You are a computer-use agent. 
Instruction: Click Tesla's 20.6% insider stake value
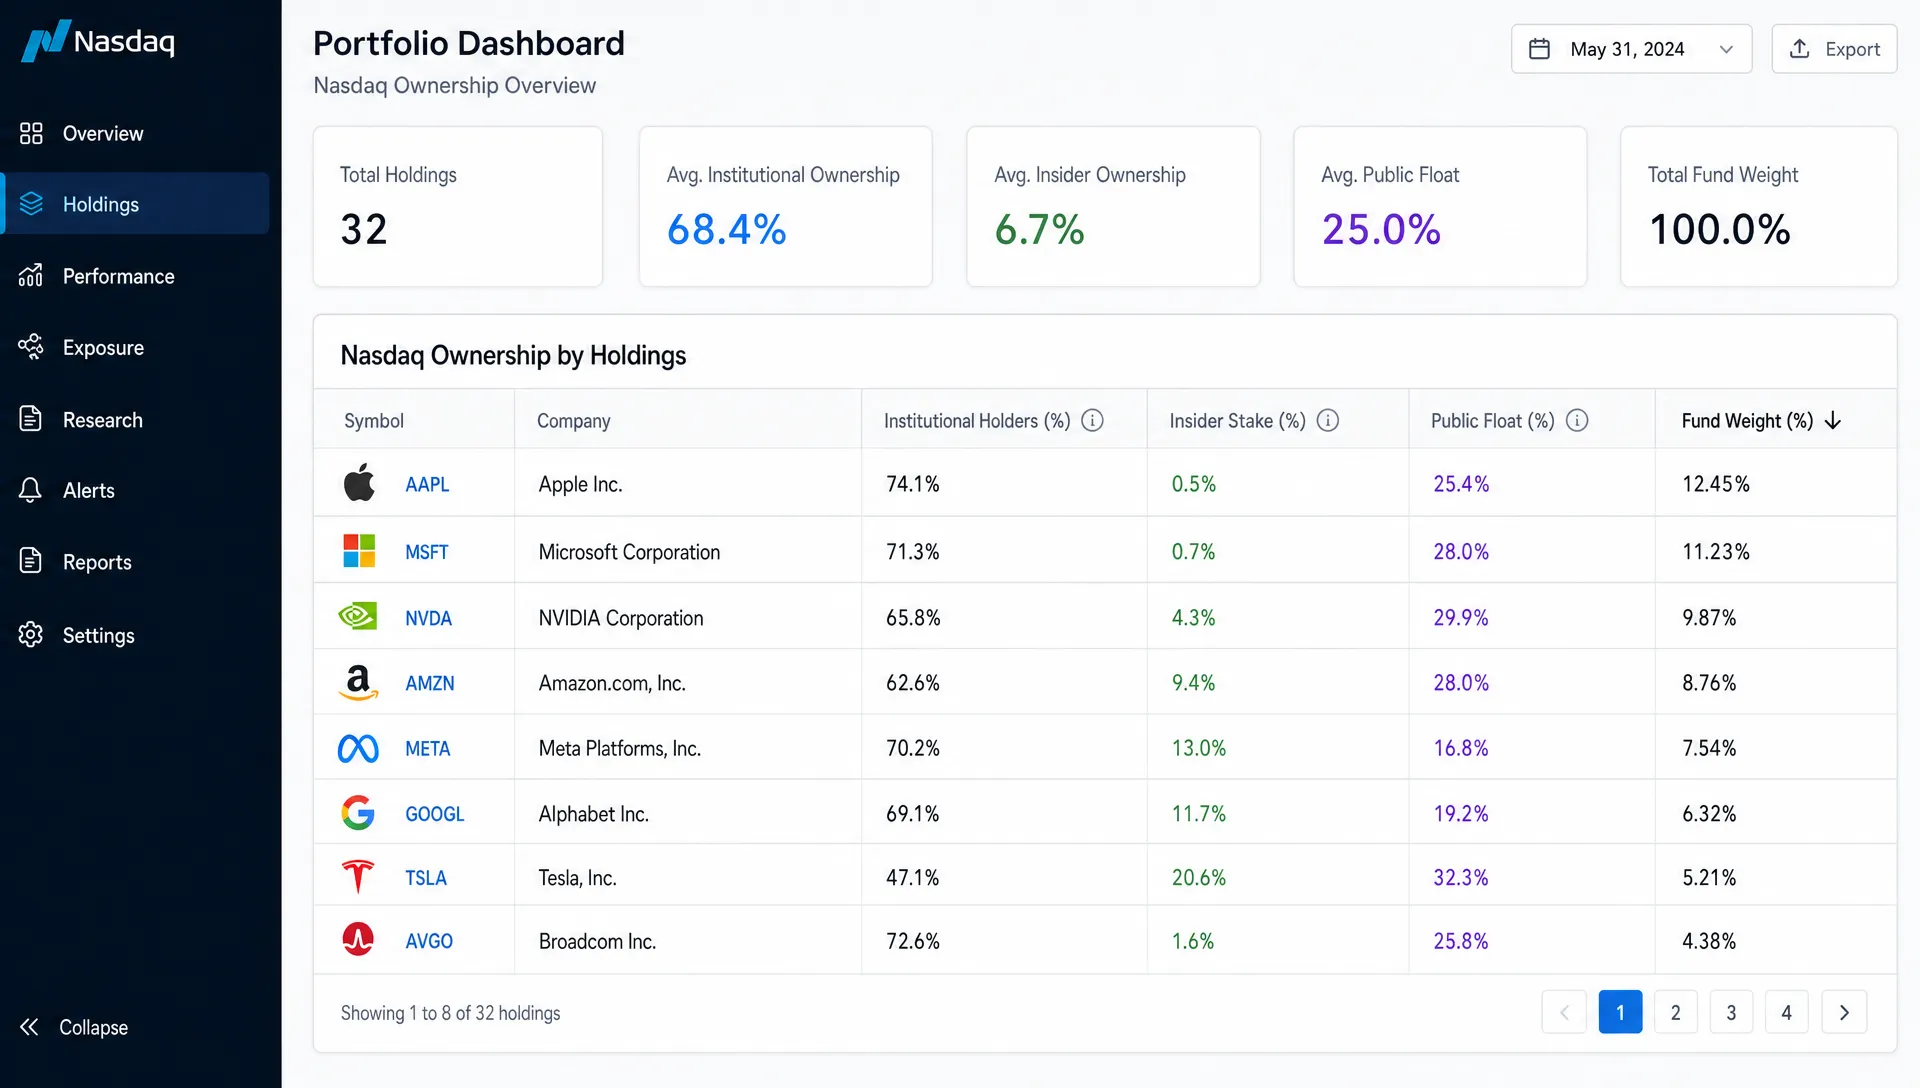(x=1199, y=878)
